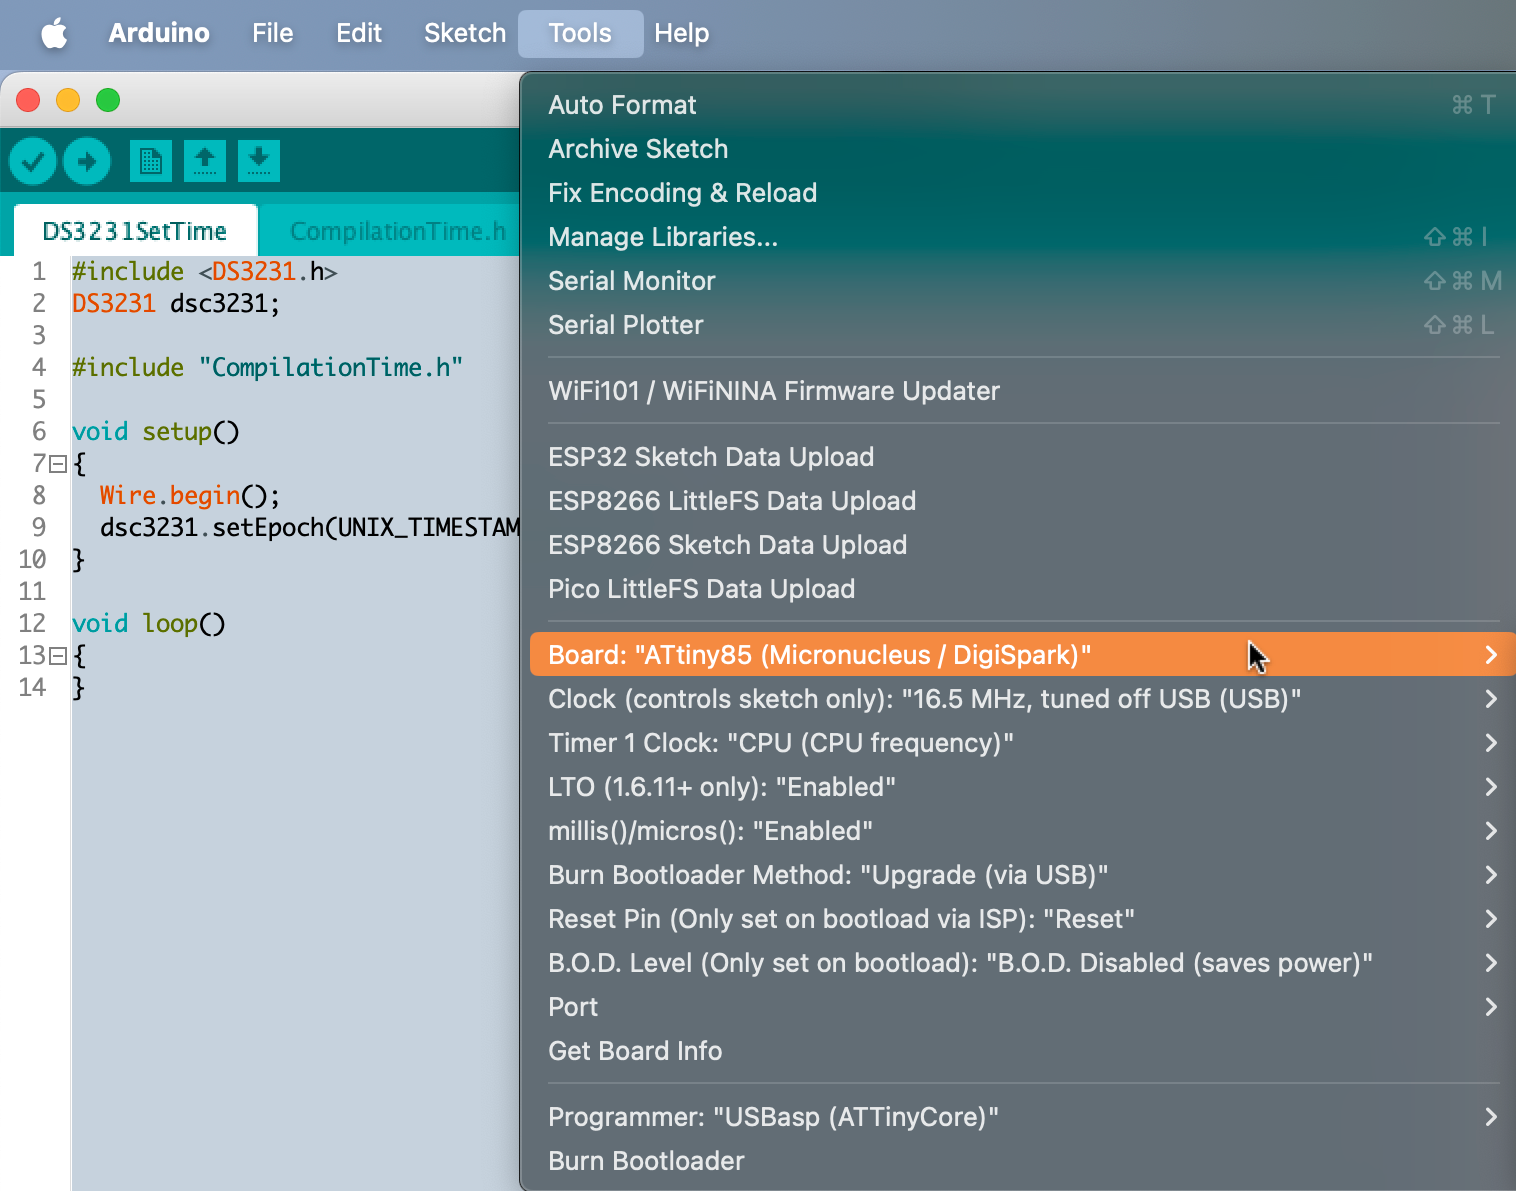The image size is (1516, 1191).
Task: Open the Reset Pin entry
Action: pyautogui.click(x=1022, y=919)
